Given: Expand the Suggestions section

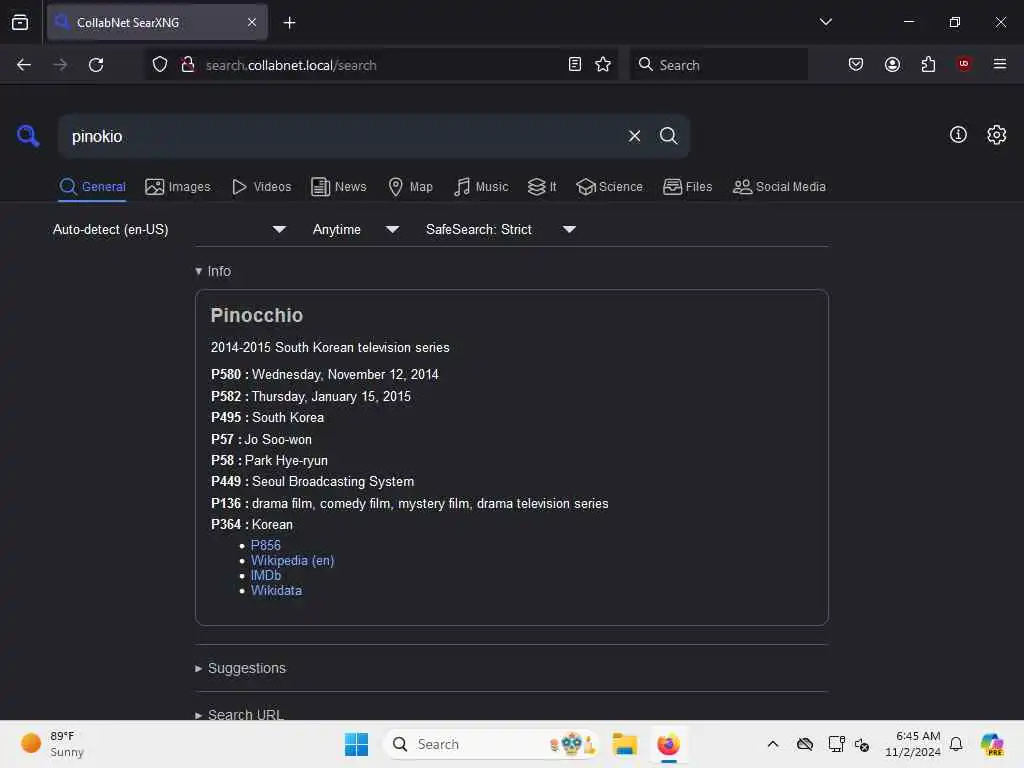Looking at the screenshot, I should click(x=240, y=668).
